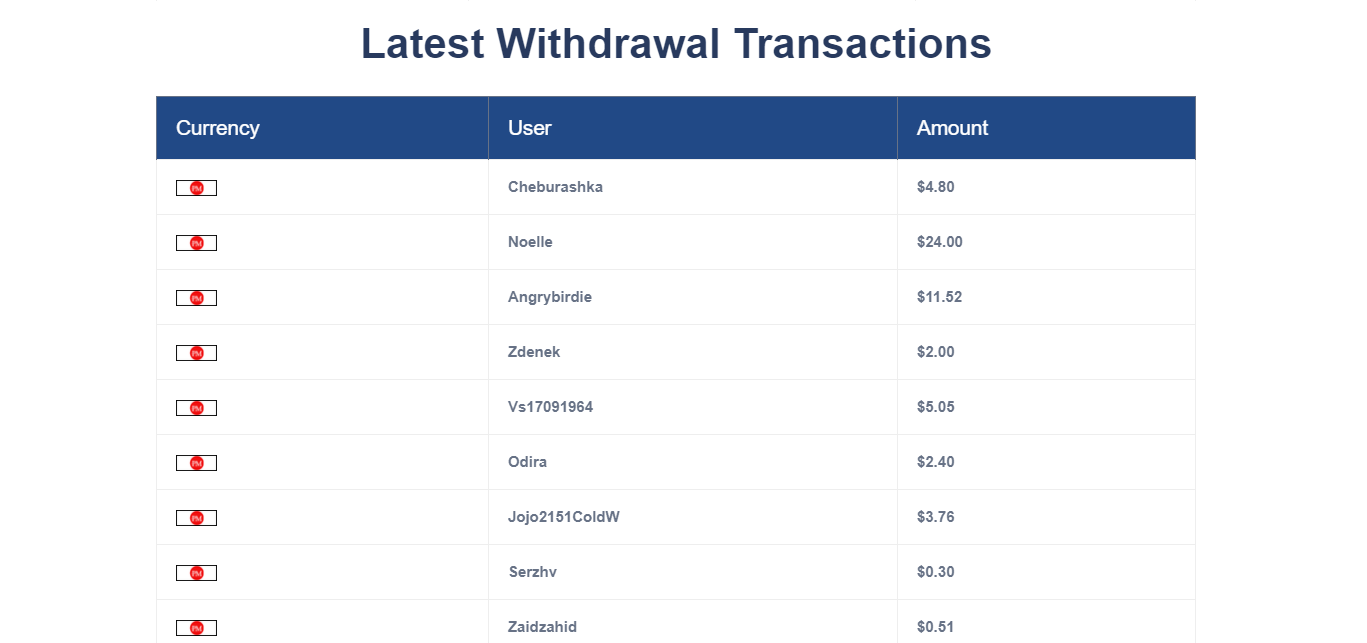1367x643 pixels.
Task: Click the currency icon next to Angrybirdie
Action: [x=196, y=298]
